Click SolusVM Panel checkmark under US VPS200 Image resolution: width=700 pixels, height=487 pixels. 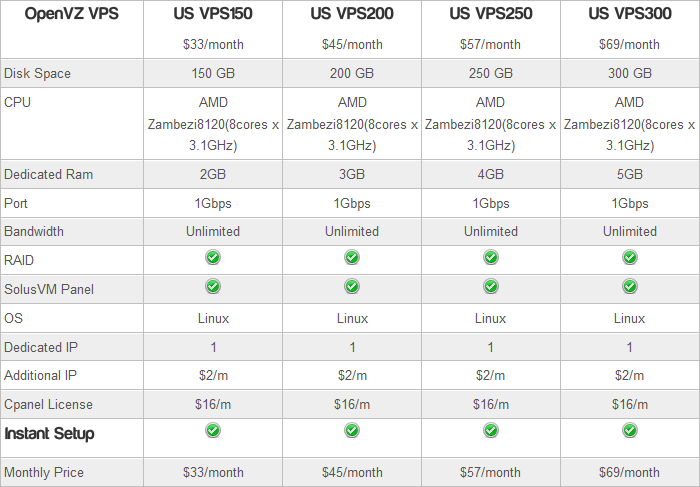pos(352,287)
